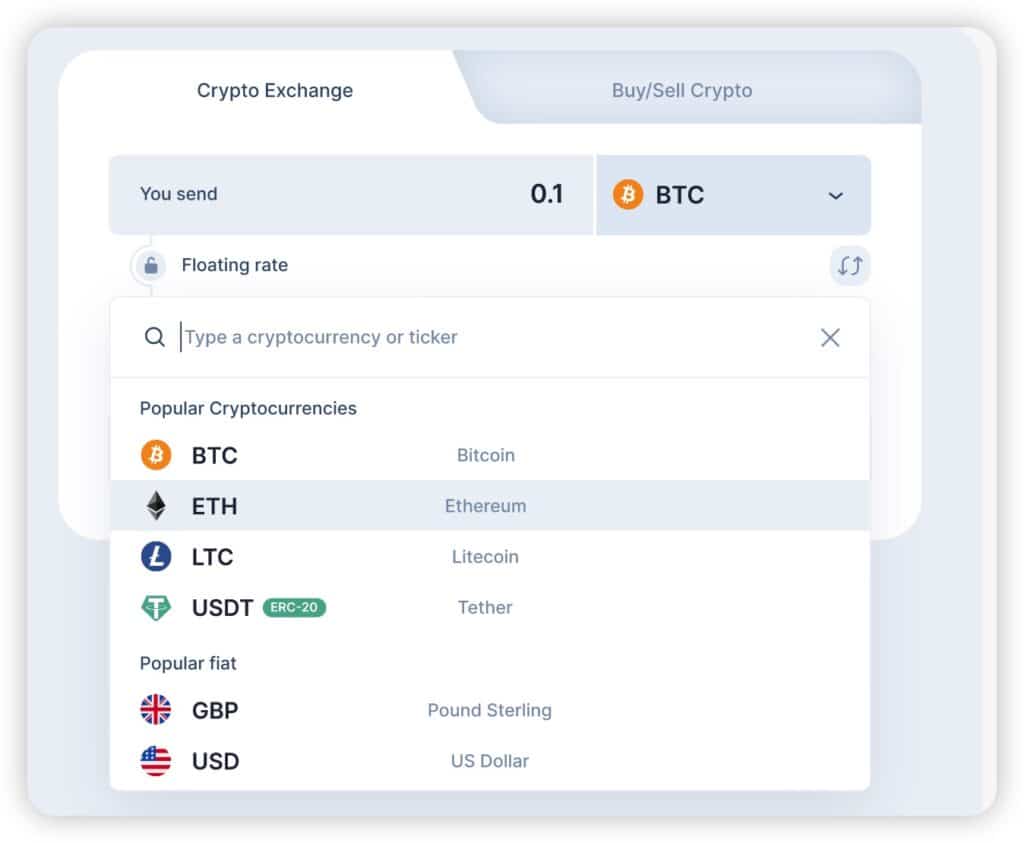Open the BTC send currency dropdown
Screen dimensions: 1024x843
click(x=732, y=195)
